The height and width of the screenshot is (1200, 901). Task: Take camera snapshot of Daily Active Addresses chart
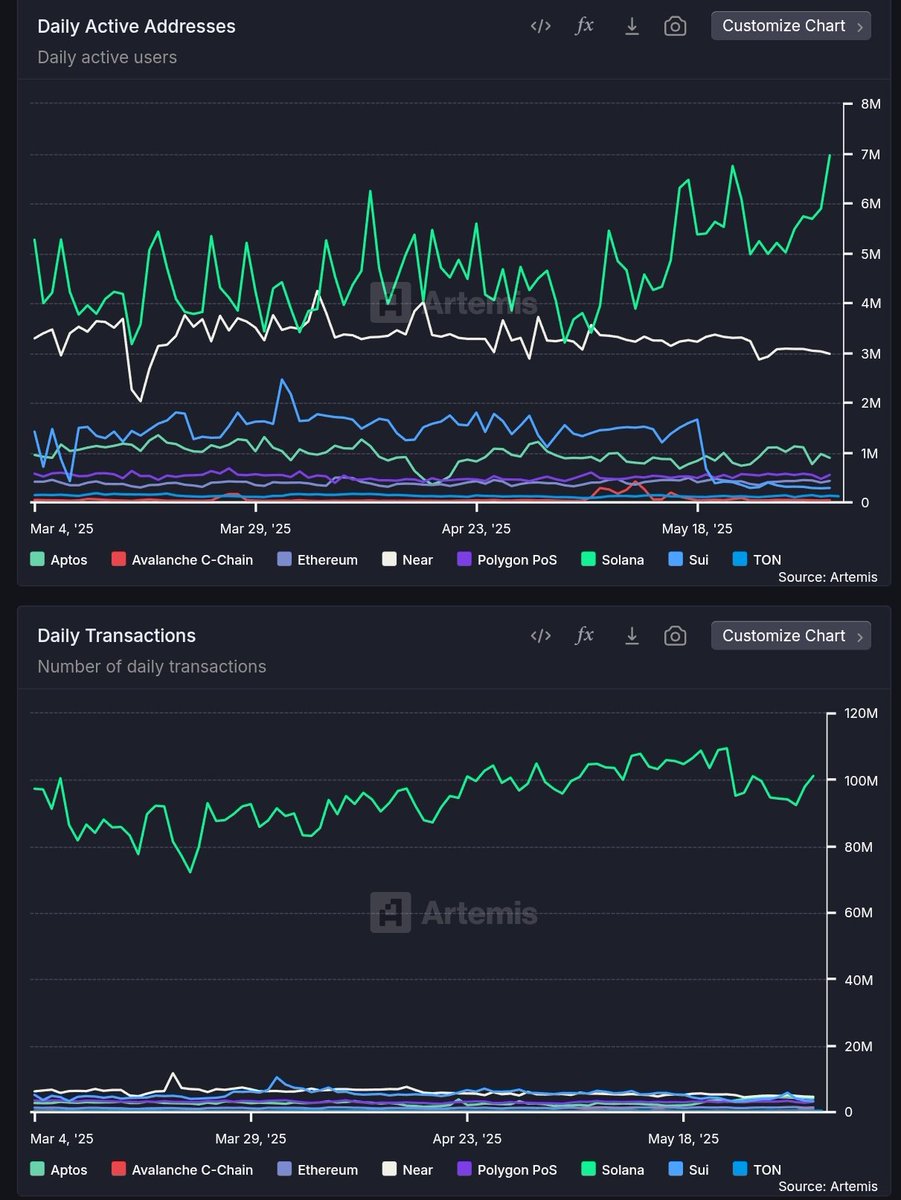tap(675, 26)
